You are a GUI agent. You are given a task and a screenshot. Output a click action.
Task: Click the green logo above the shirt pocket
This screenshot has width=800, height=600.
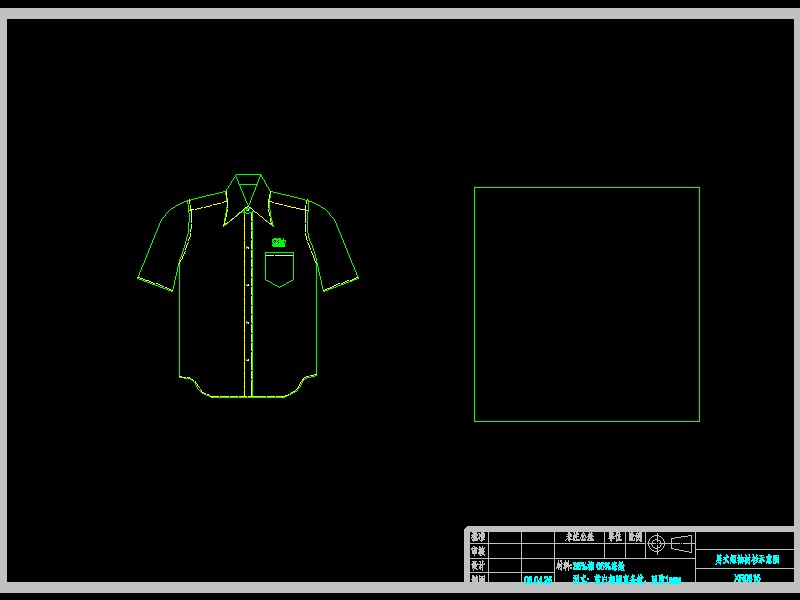(279, 242)
